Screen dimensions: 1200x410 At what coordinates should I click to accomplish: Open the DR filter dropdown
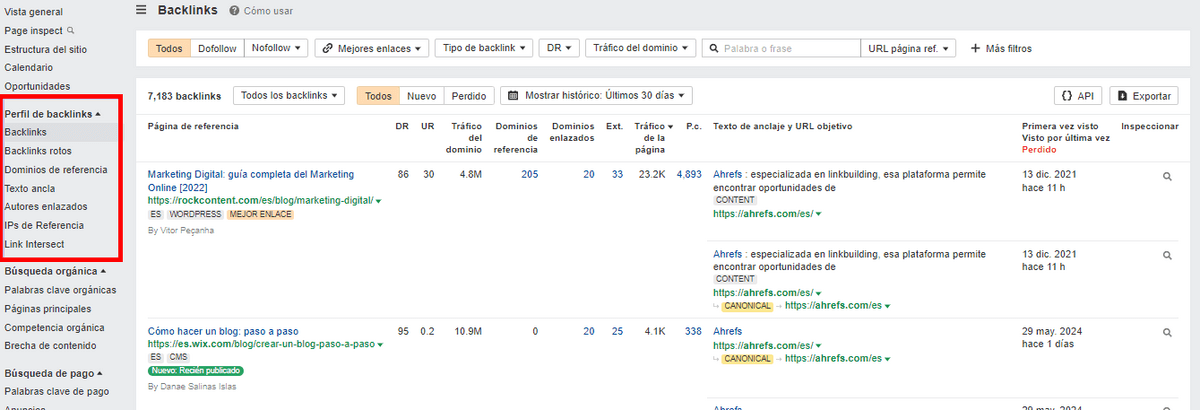tap(558, 48)
